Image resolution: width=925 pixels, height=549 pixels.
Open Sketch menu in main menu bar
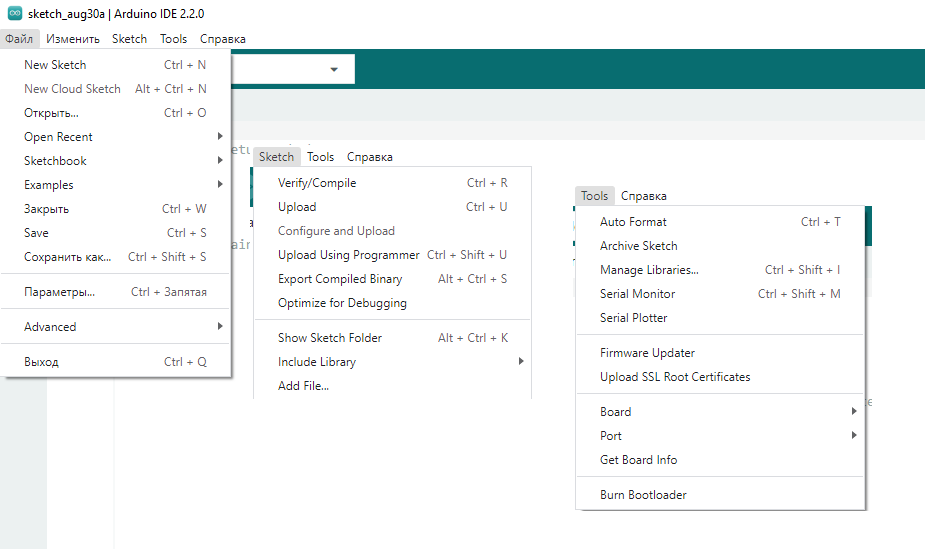point(130,39)
